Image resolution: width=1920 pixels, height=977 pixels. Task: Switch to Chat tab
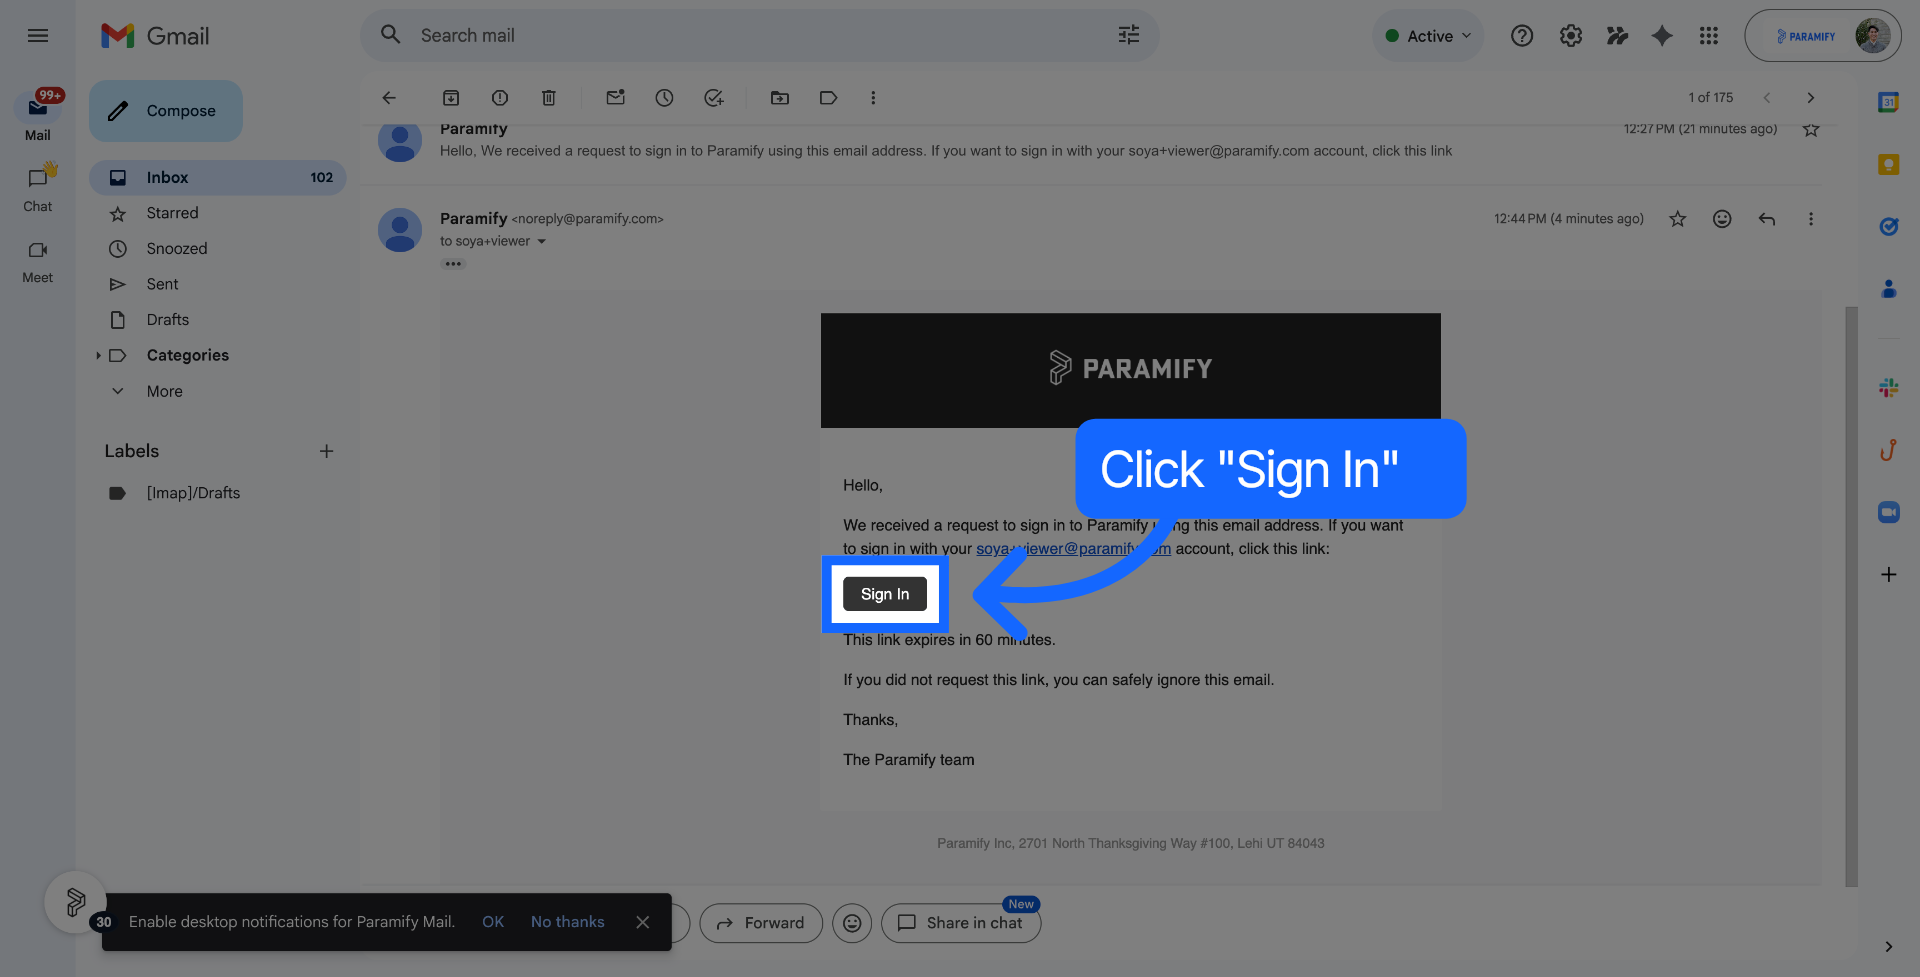pyautogui.click(x=38, y=189)
